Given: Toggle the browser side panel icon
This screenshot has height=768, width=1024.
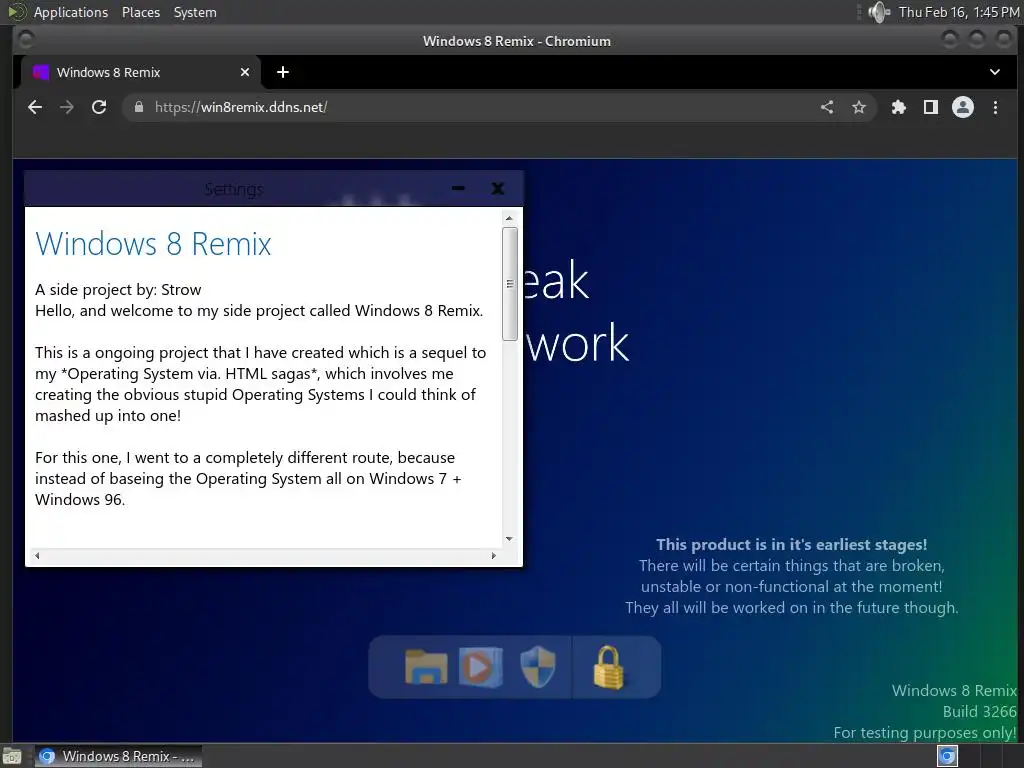Looking at the screenshot, I should coord(931,107).
